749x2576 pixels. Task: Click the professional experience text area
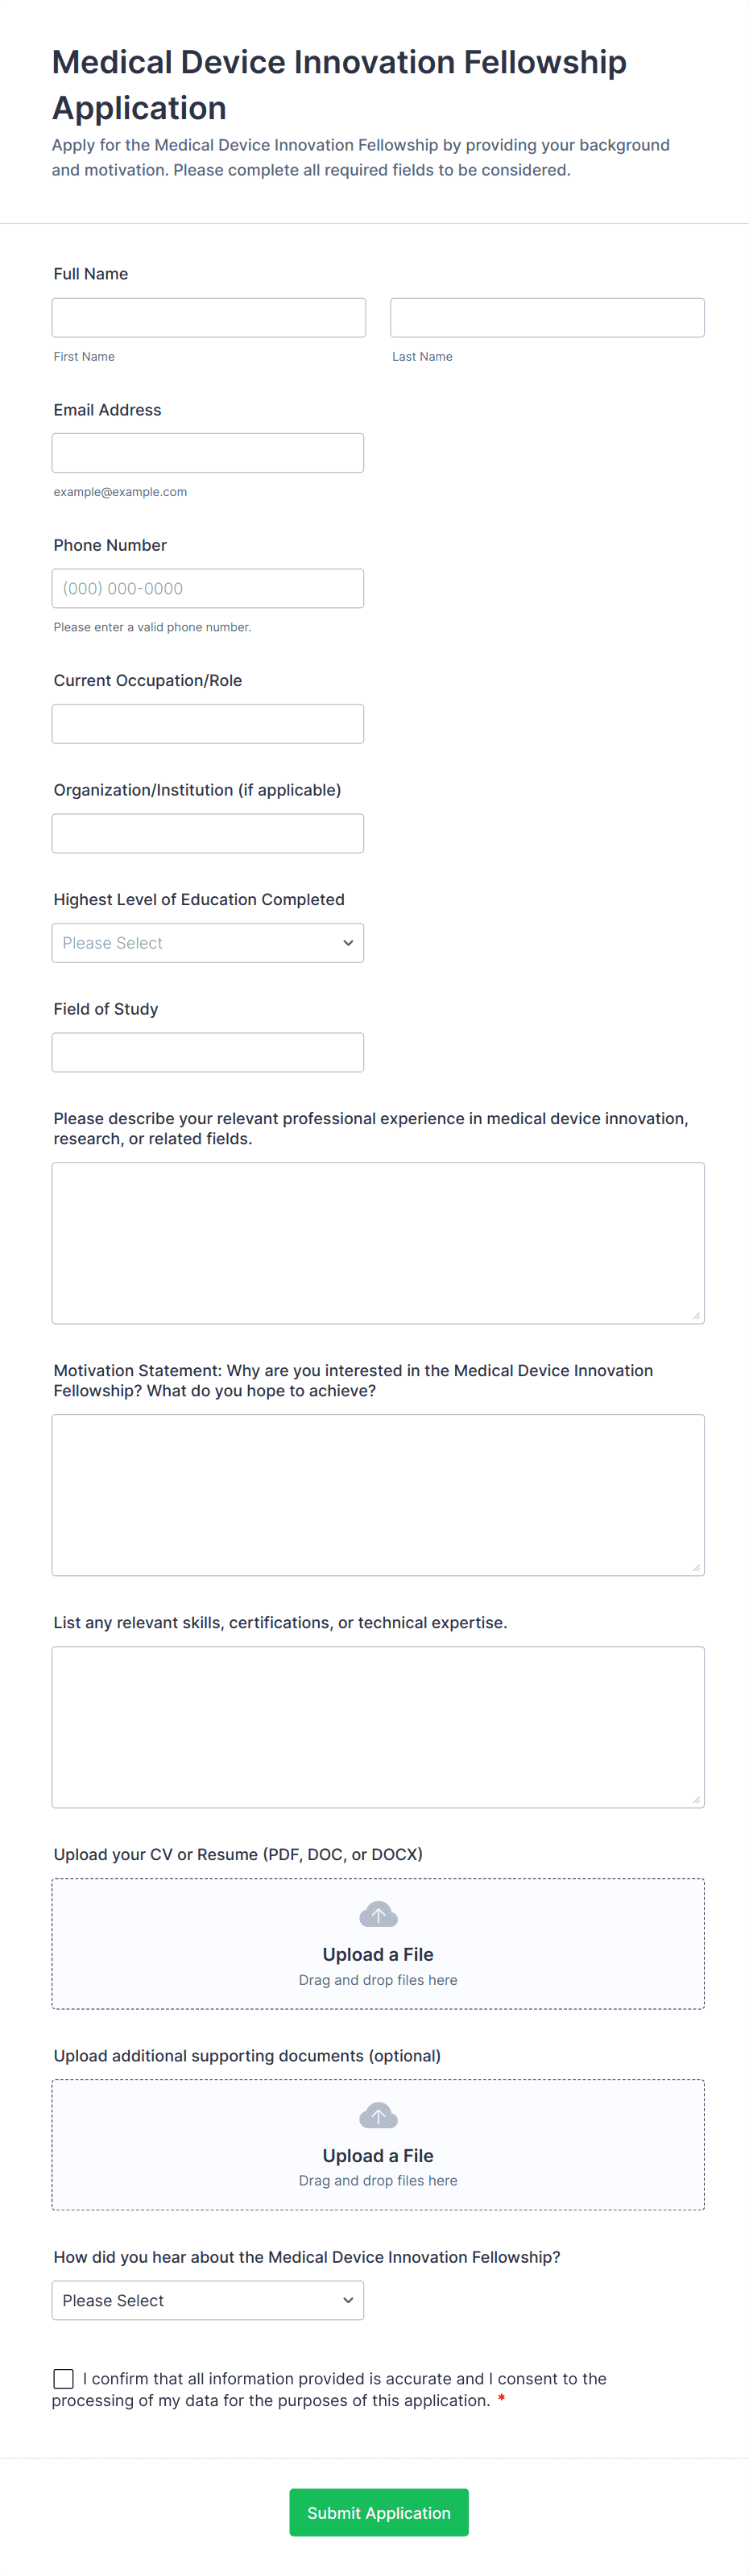tap(378, 1242)
